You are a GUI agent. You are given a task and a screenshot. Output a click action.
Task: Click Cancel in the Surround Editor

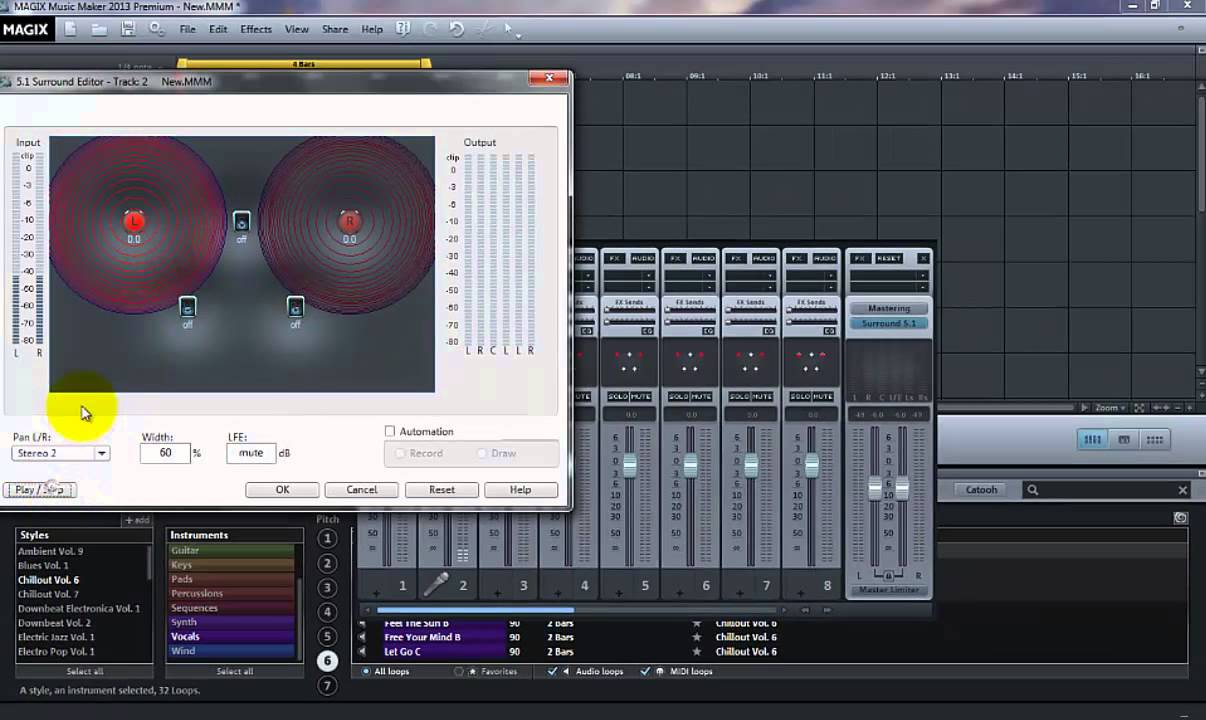(362, 490)
